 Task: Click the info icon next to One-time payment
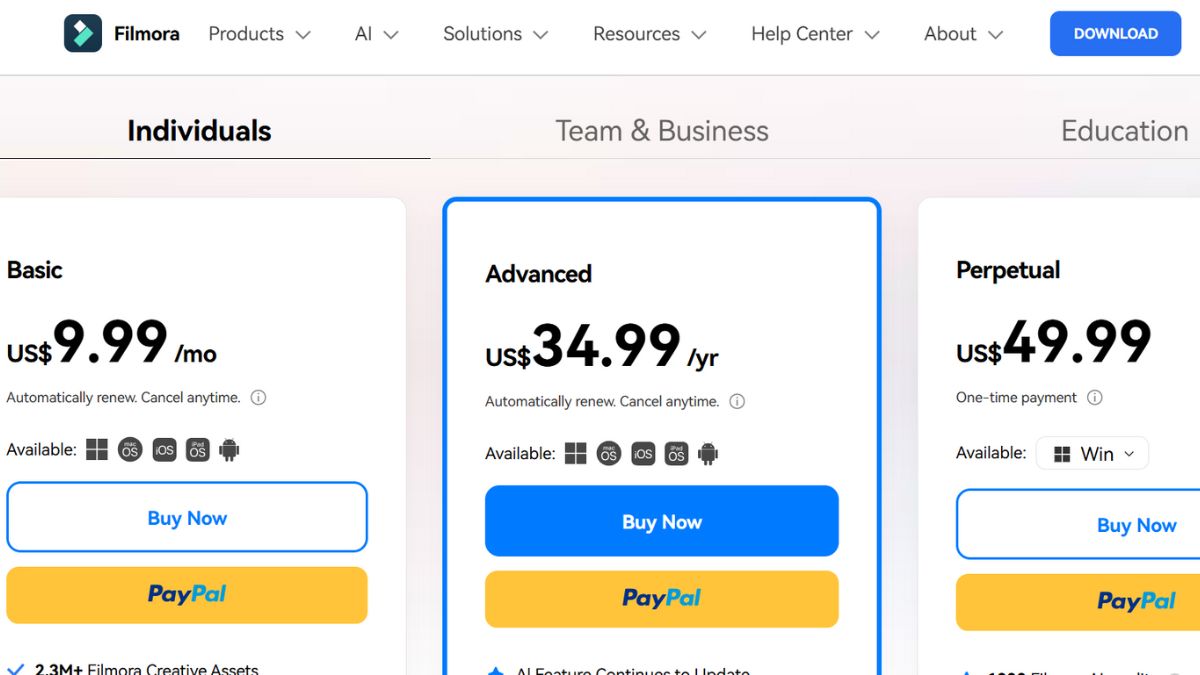(x=1095, y=398)
